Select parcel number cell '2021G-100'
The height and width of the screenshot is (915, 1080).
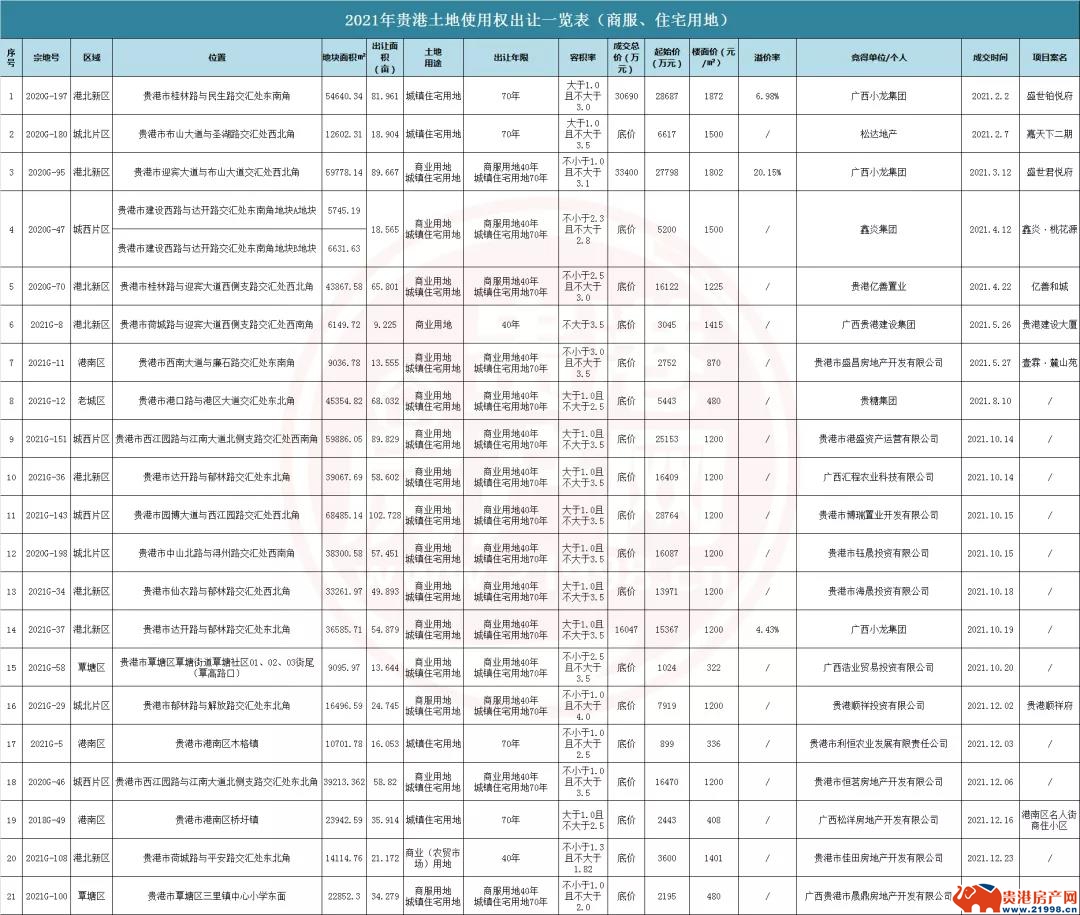click(46, 896)
